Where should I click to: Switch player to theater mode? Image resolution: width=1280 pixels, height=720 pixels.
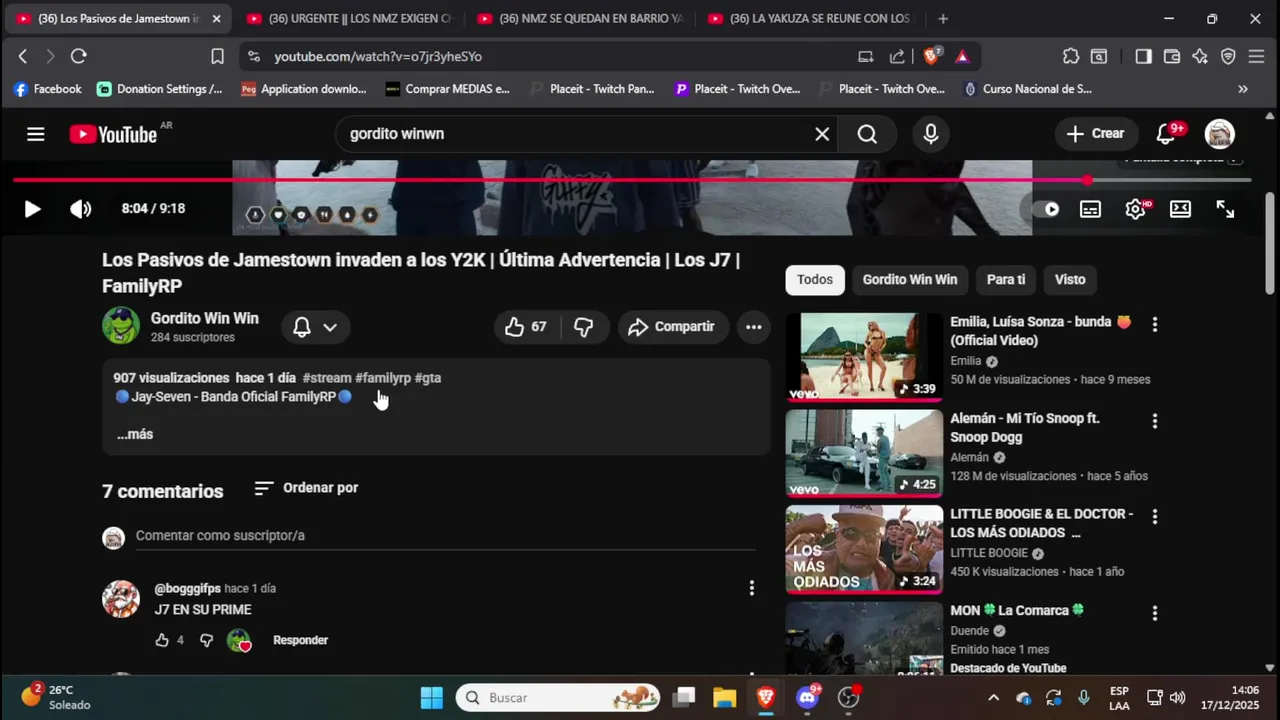(1180, 209)
